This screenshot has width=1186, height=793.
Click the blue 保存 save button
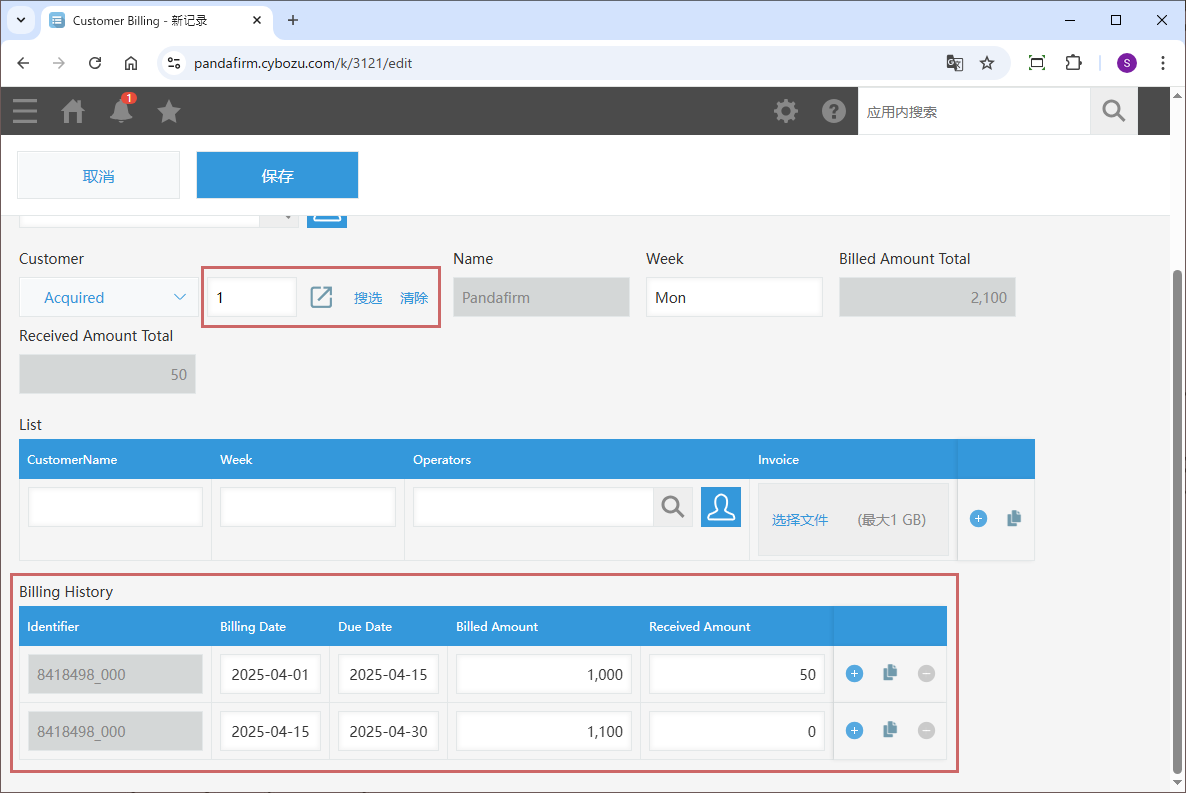[x=277, y=176]
